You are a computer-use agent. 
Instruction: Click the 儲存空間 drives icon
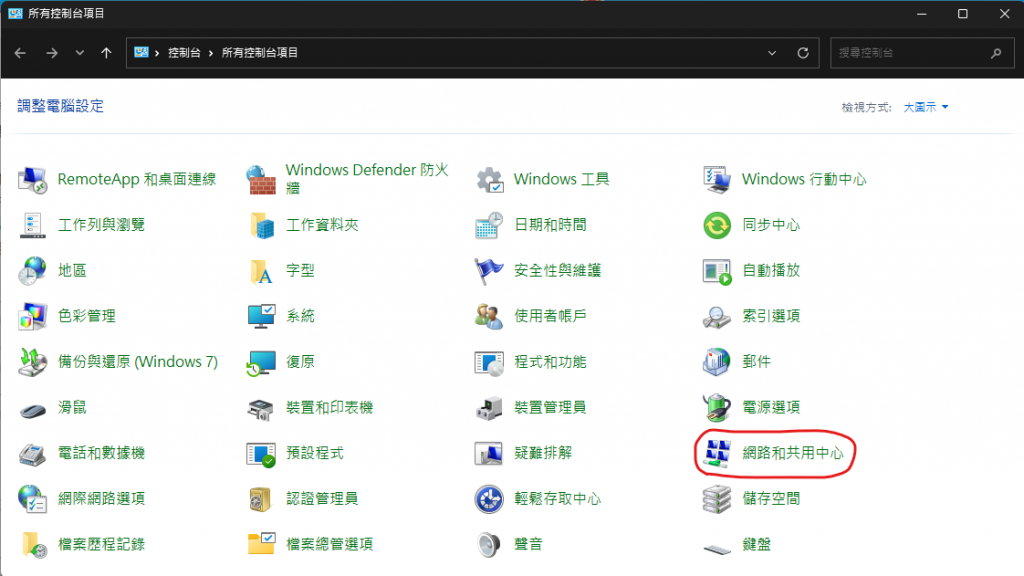tap(717, 500)
